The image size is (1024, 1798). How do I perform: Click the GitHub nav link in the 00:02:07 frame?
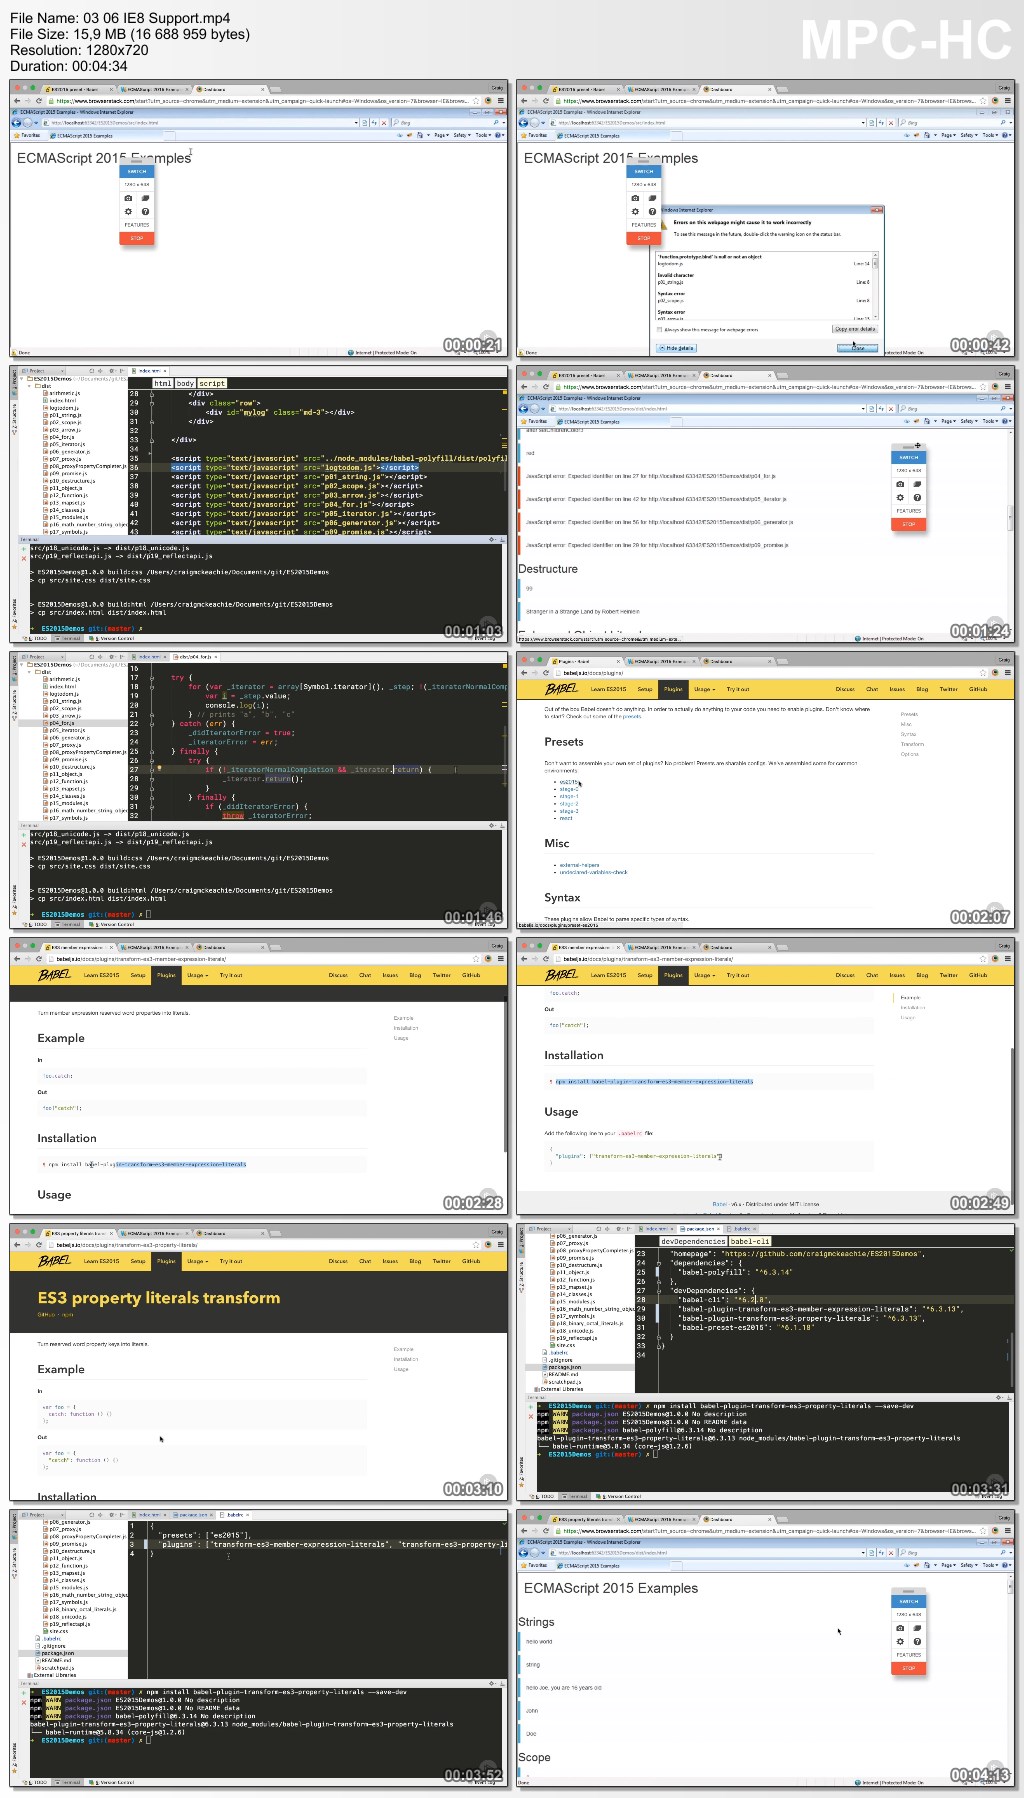click(x=978, y=689)
